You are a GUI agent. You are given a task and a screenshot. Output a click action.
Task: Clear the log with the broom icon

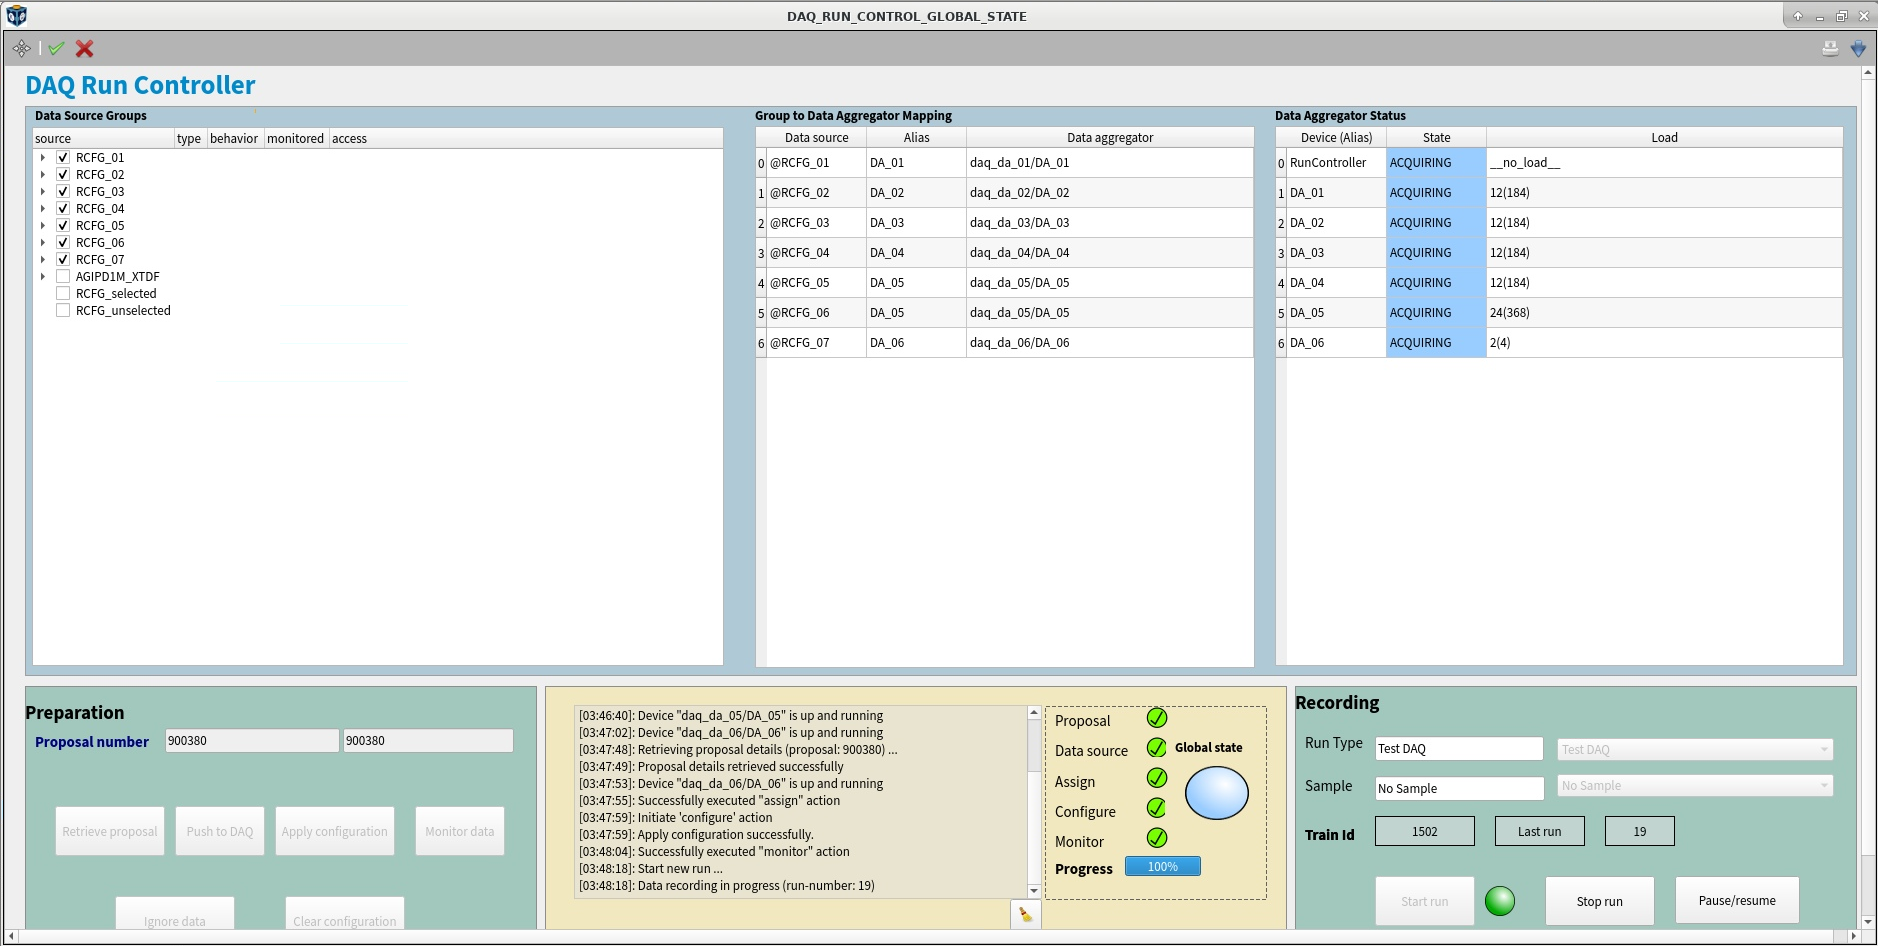point(1025,913)
